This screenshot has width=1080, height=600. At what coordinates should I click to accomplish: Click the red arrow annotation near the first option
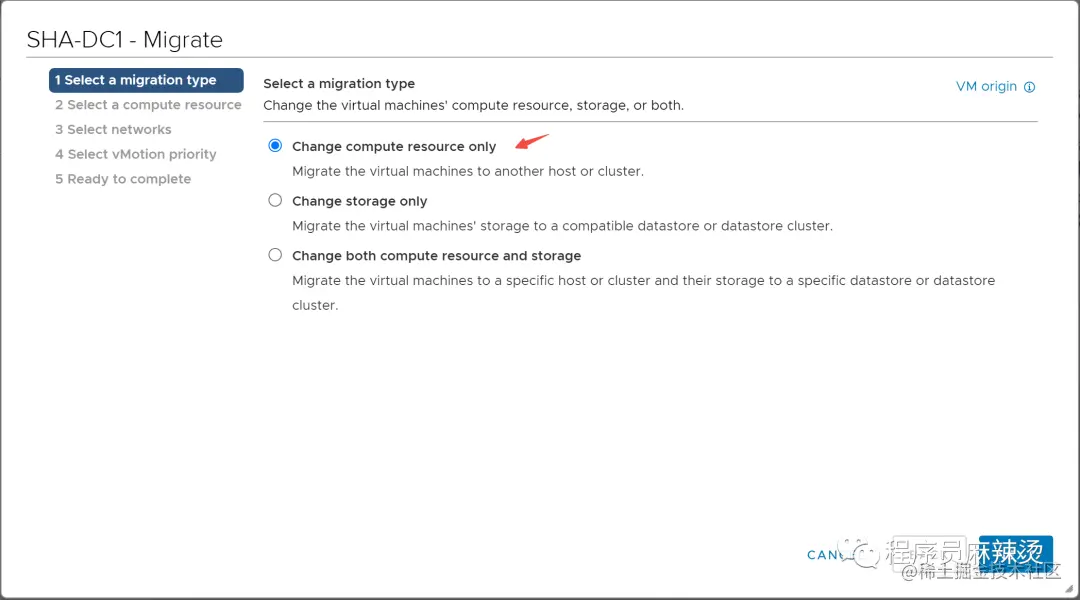pyautogui.click(x=532, y=141)
